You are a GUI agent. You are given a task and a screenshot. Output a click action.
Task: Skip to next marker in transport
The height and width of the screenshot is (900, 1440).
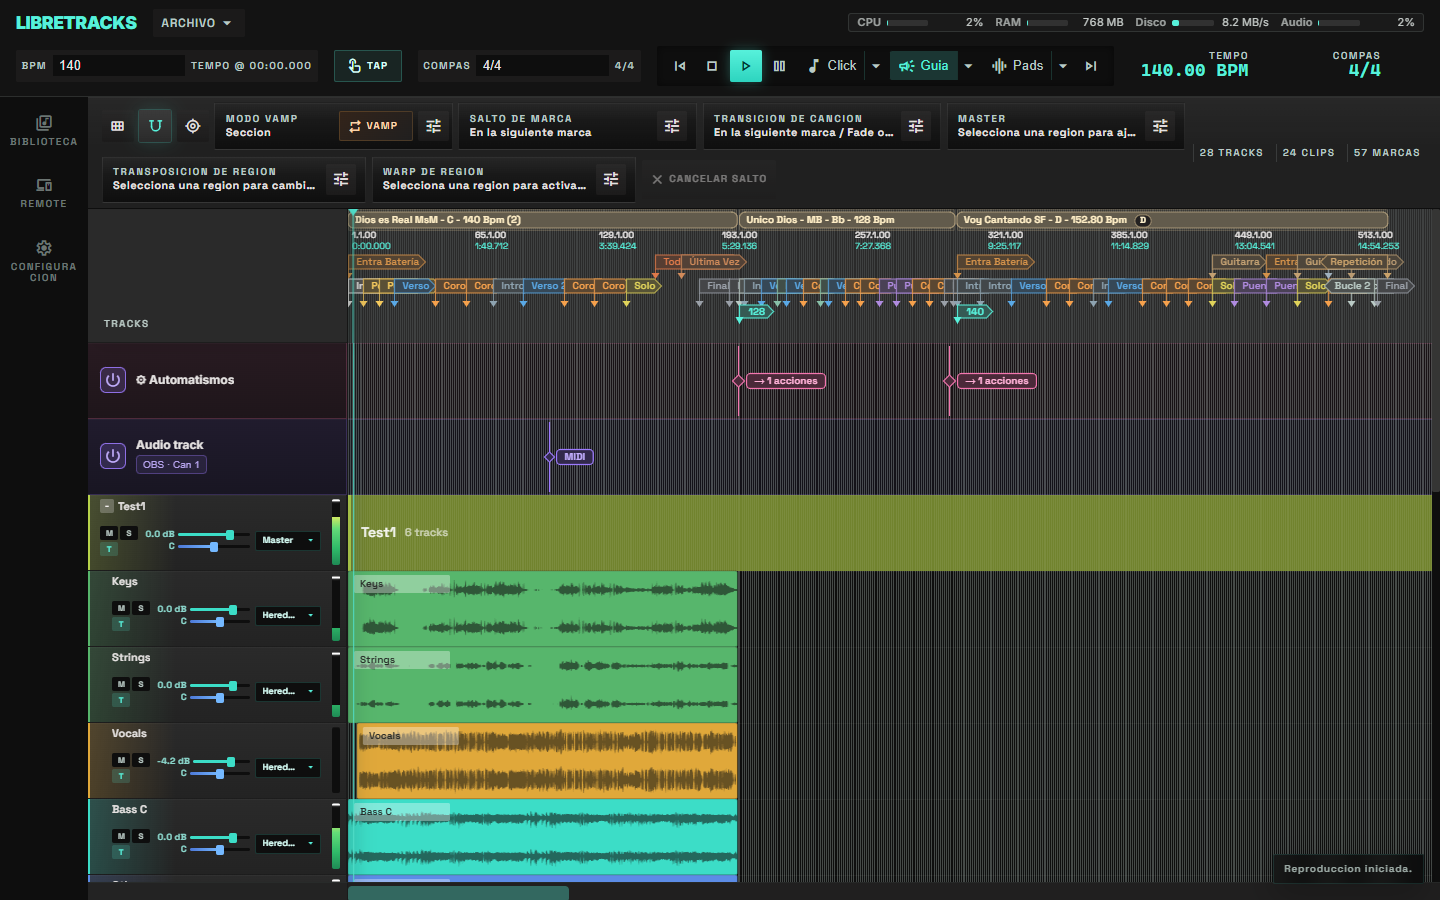[x=1091, y=66]
